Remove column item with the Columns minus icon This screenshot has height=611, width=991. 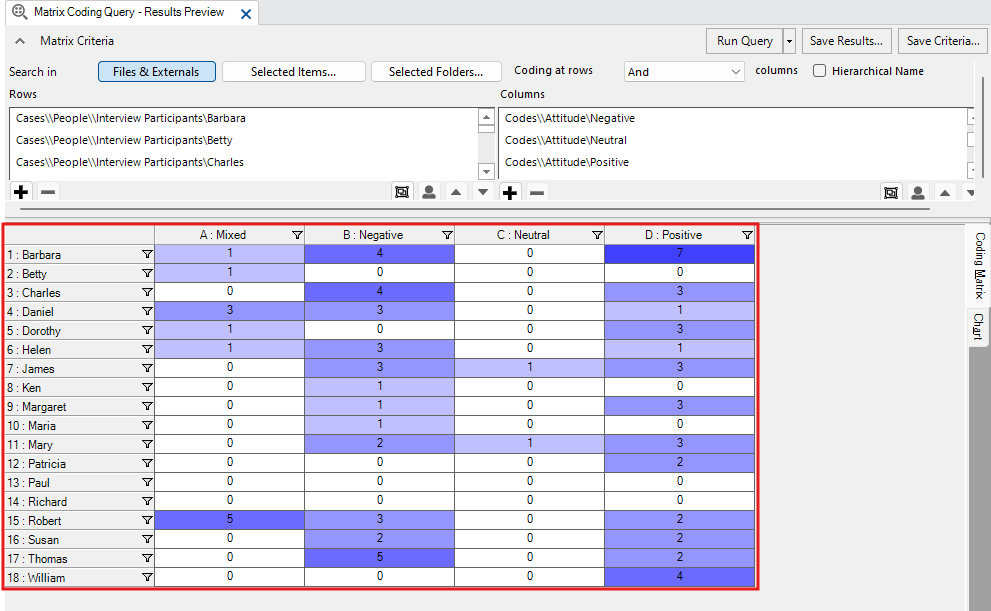pos(537,192)
